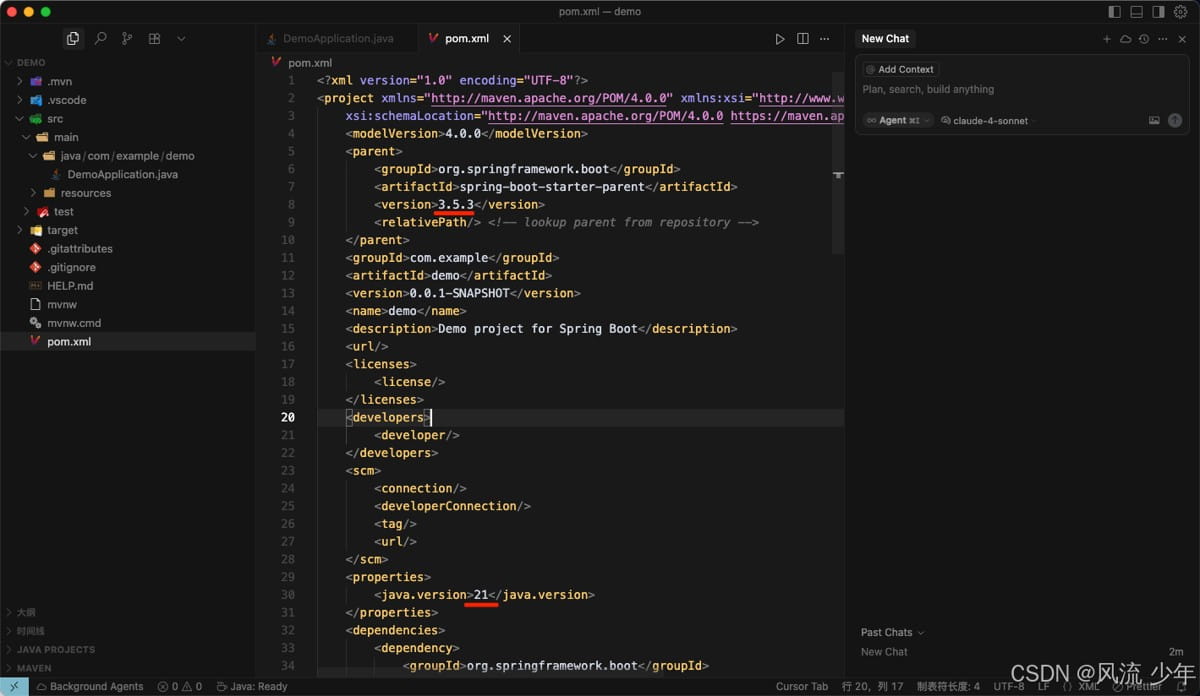Toggle the primary left sidebar
The height and width of the screenshot is (696, 1200).
[1115, 12]
